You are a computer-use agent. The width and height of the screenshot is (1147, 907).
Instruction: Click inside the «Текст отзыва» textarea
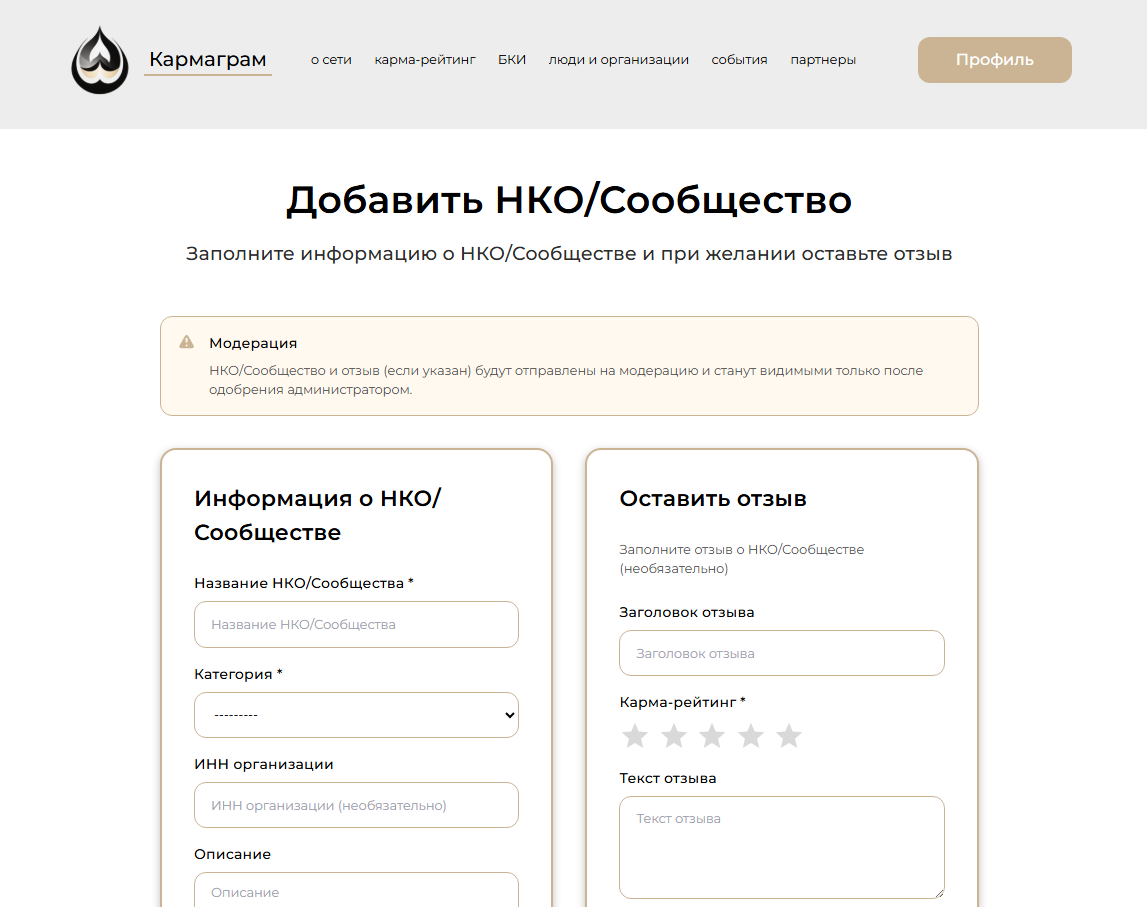click(781, 847)
